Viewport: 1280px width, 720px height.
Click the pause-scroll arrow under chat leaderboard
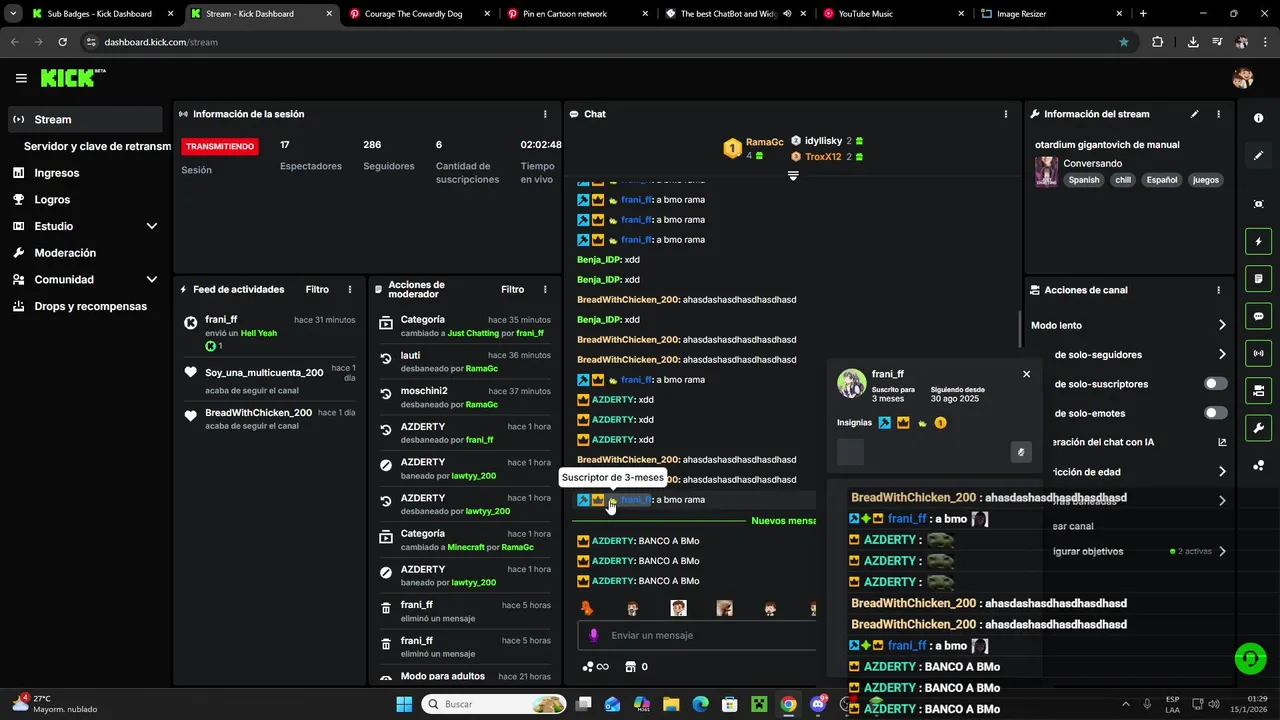[793, 176]
